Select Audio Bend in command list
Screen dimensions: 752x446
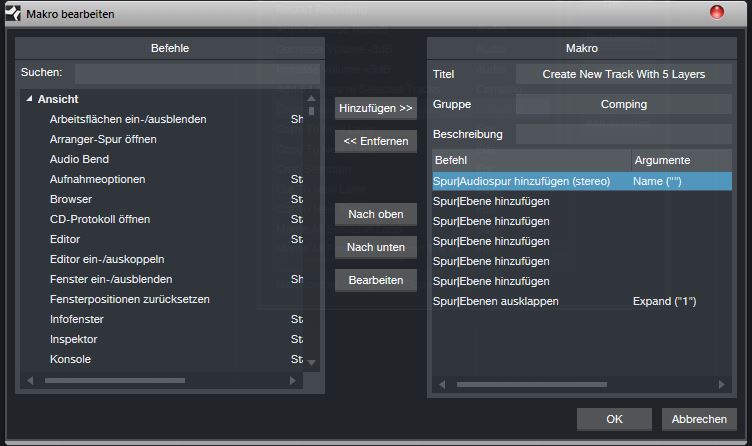pos(80,159)
